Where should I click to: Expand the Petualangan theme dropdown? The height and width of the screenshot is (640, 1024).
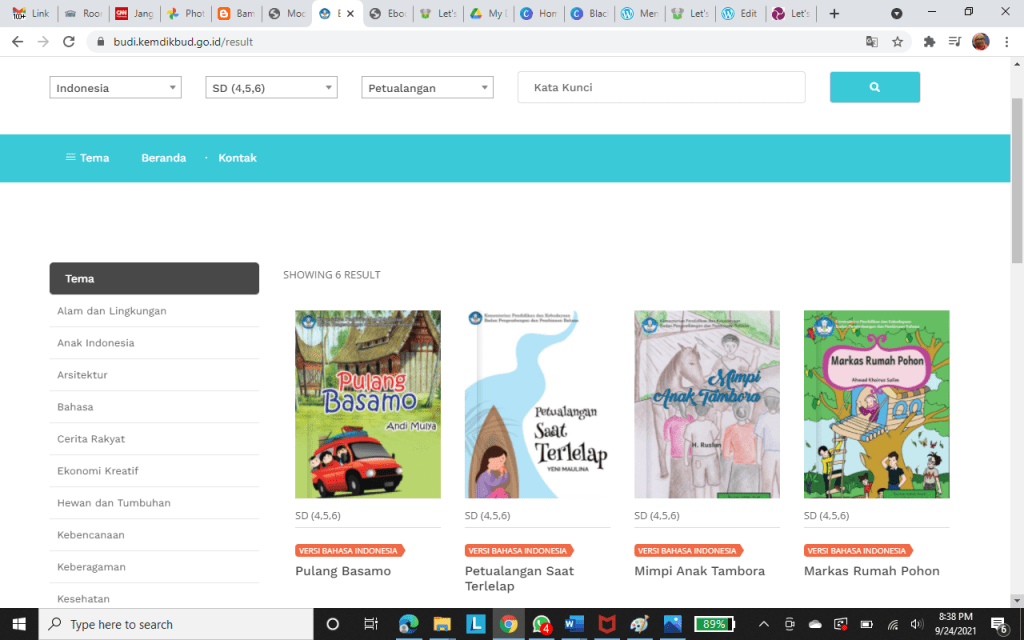click(x=427, y=88)
